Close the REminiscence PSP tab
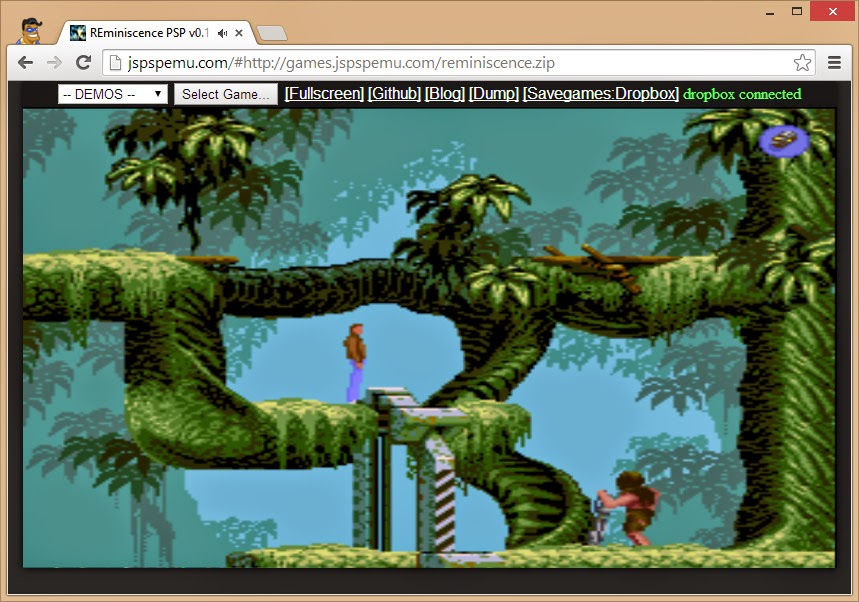The height and width of the screenshot is (602, 859). (240, 33)
